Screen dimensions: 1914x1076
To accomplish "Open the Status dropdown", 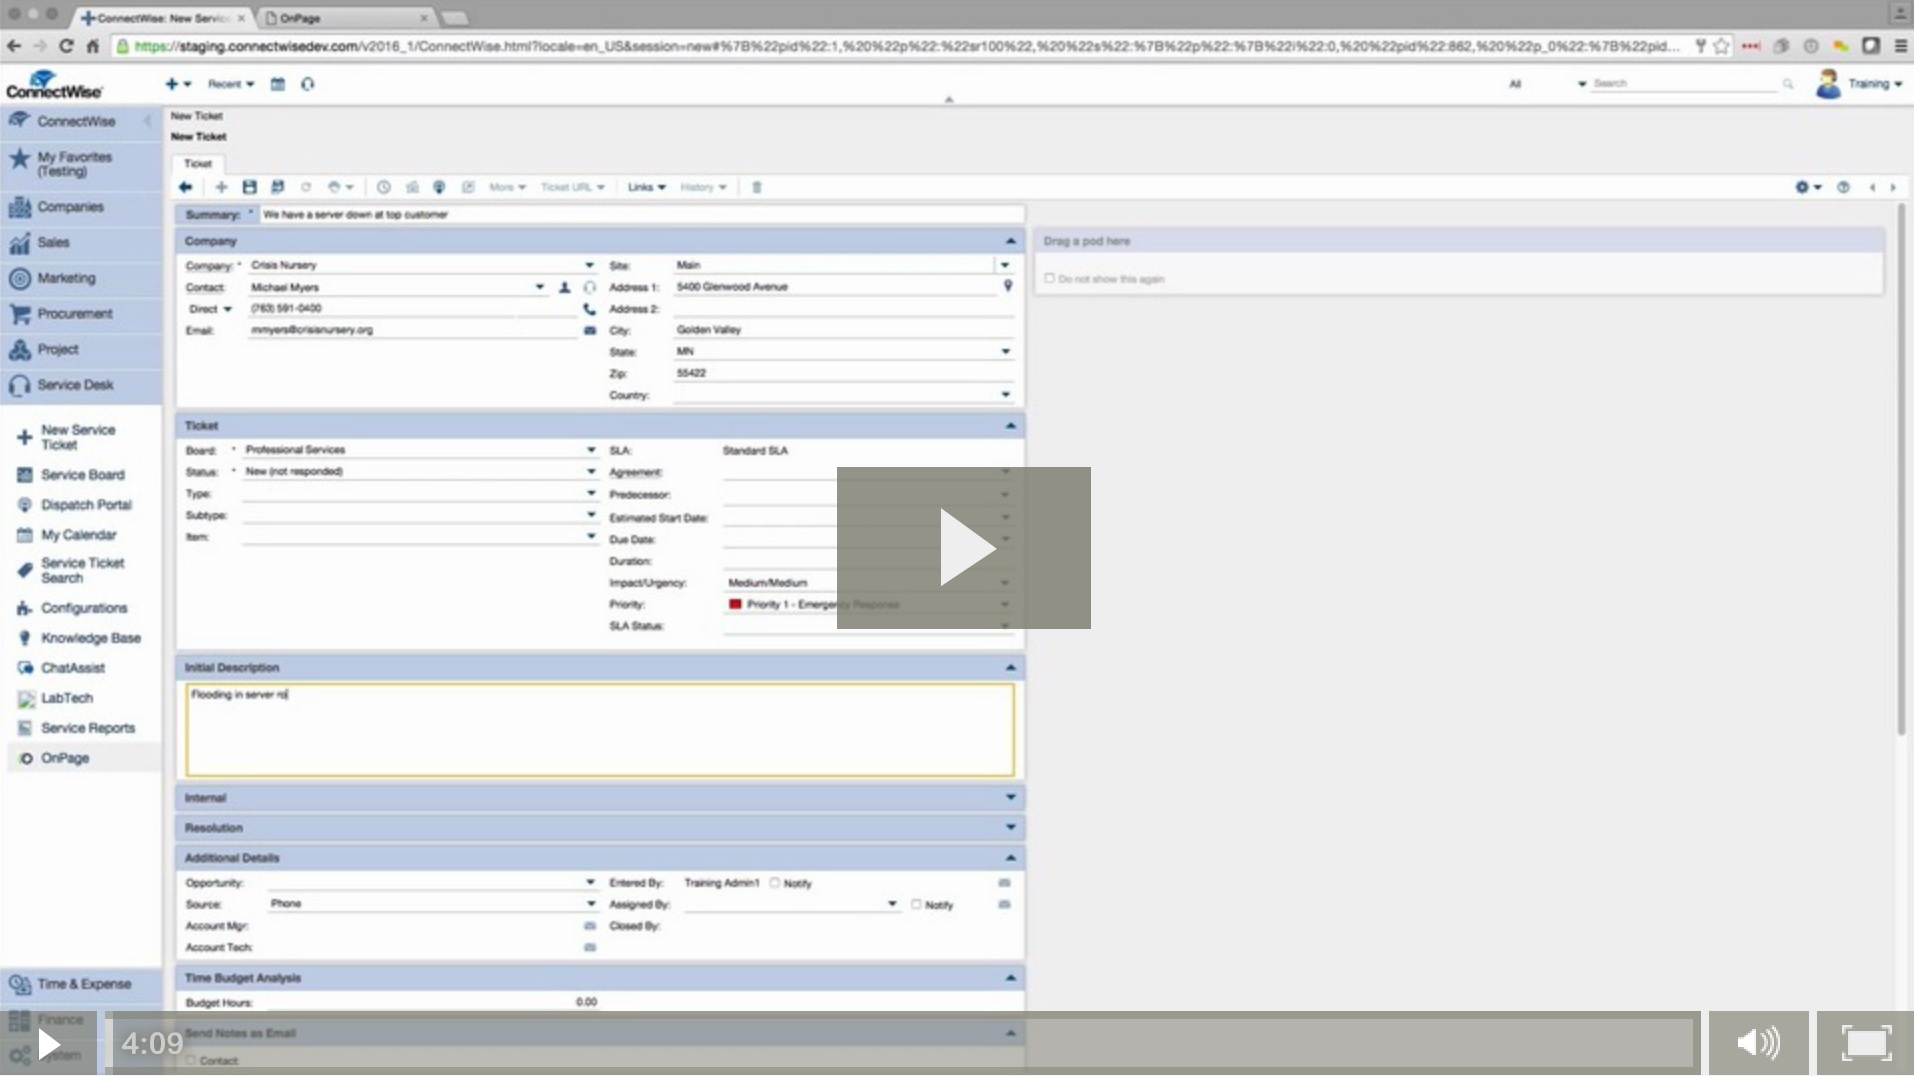I will [590, 471].
